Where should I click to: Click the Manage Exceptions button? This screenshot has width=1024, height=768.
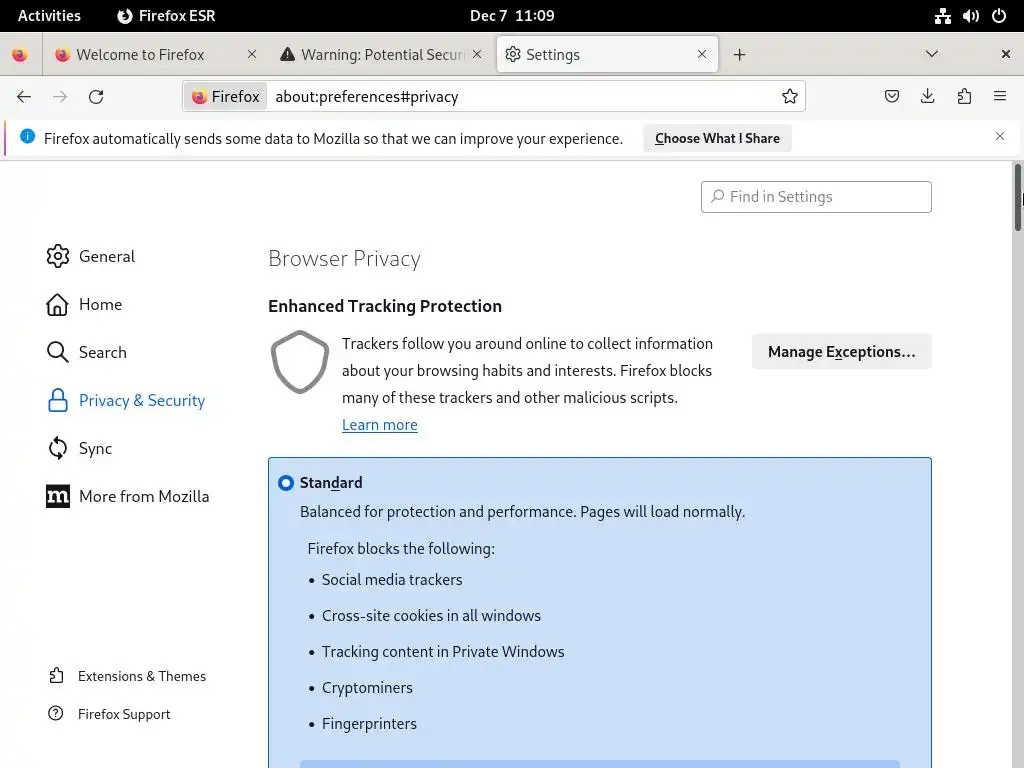[x=841, y=352]
